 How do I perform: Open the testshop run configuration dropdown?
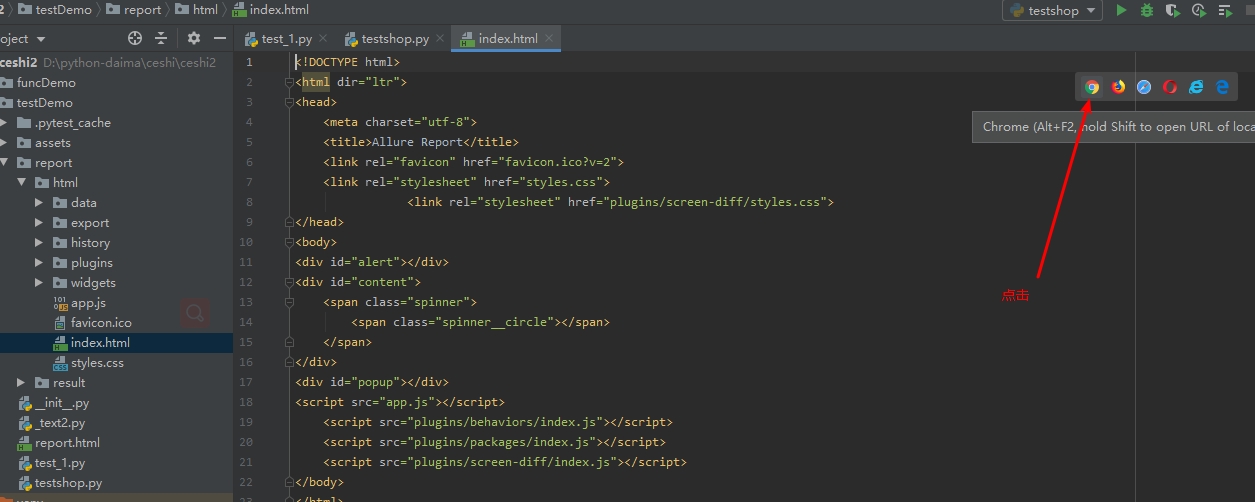tap(1053, 10)
